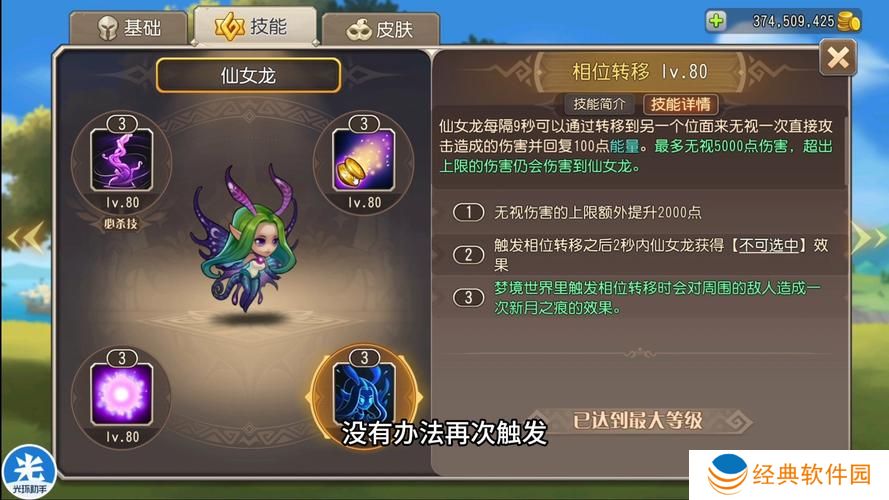Switch to the 皮肤 tab
The image size is (889, 500).
(380, 29)
